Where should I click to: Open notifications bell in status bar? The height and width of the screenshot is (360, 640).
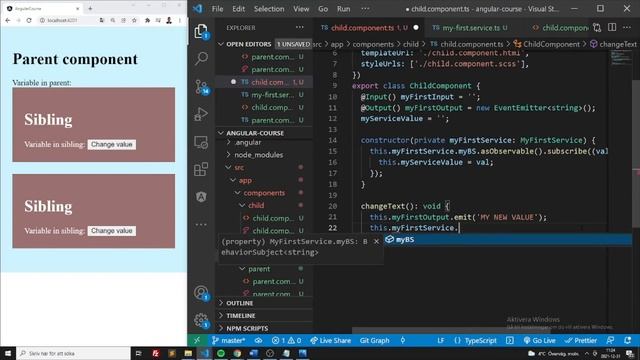tap(627, 340)
